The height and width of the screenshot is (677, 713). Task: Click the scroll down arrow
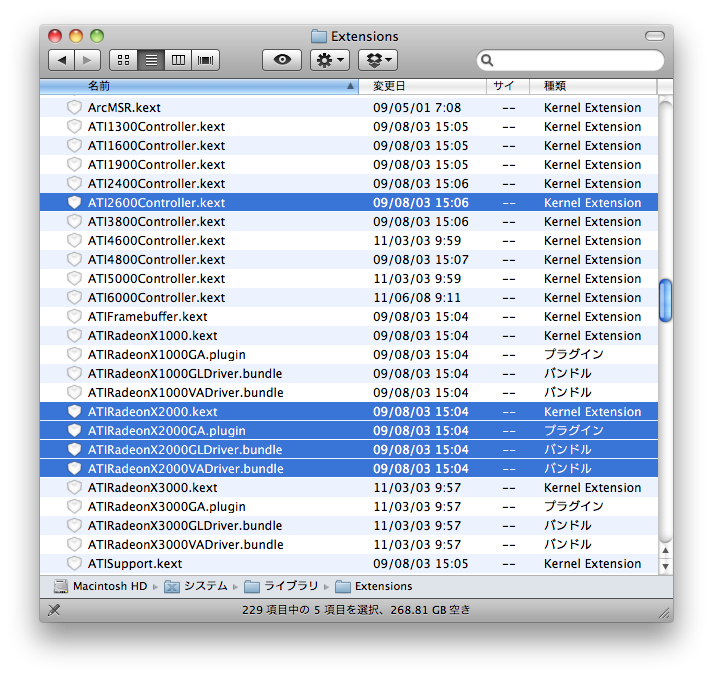coord(665,567)
